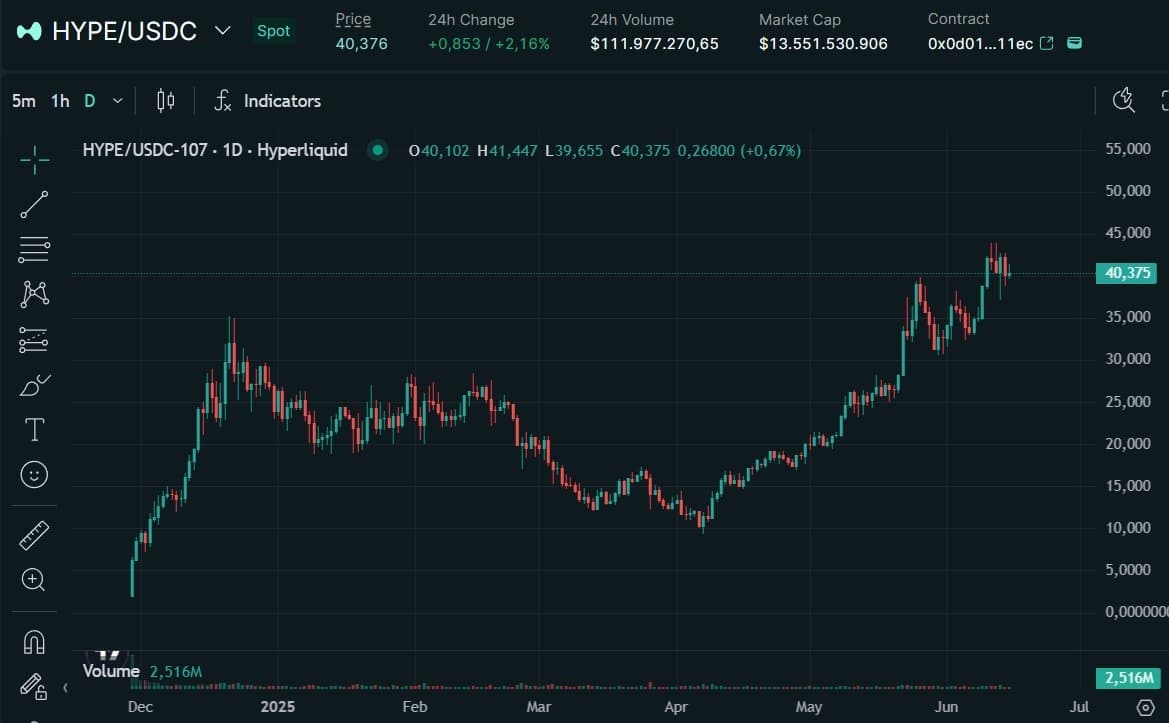Viewport: 1169px width, 723px height.
Task: Open the timeframe interval dropdown arrow
Action: [x=118, y=101]
